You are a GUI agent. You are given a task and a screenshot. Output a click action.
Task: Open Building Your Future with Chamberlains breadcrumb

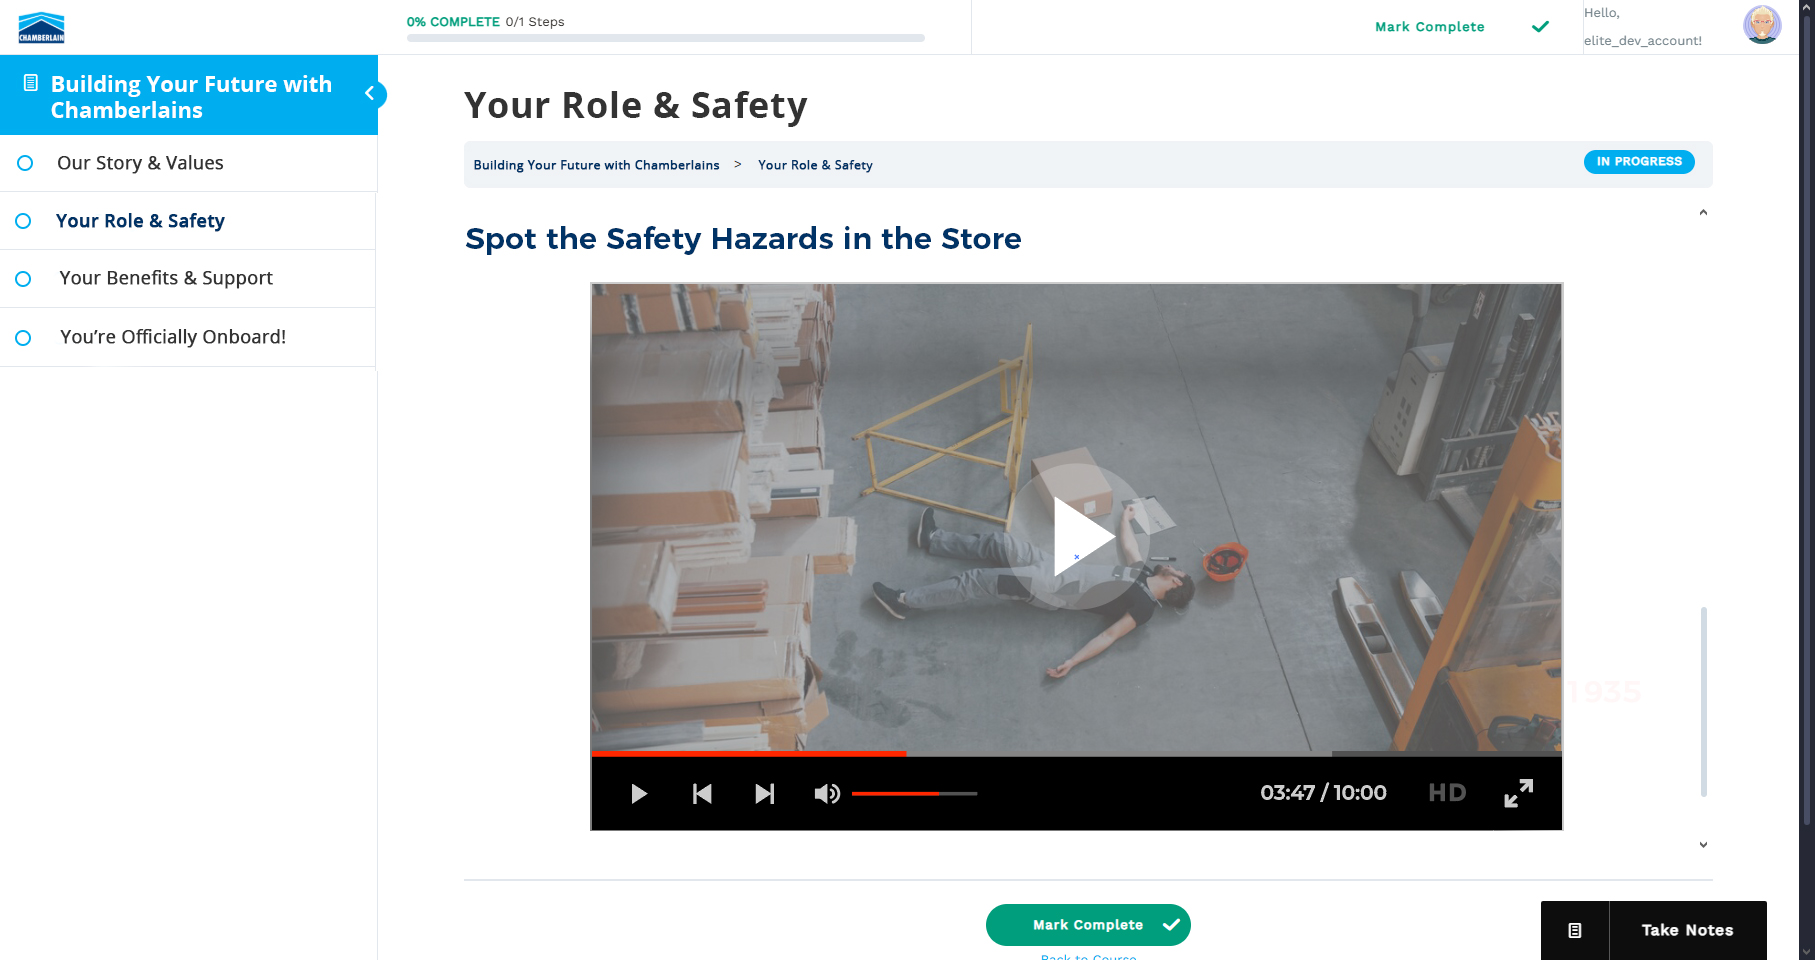[596, 165]
